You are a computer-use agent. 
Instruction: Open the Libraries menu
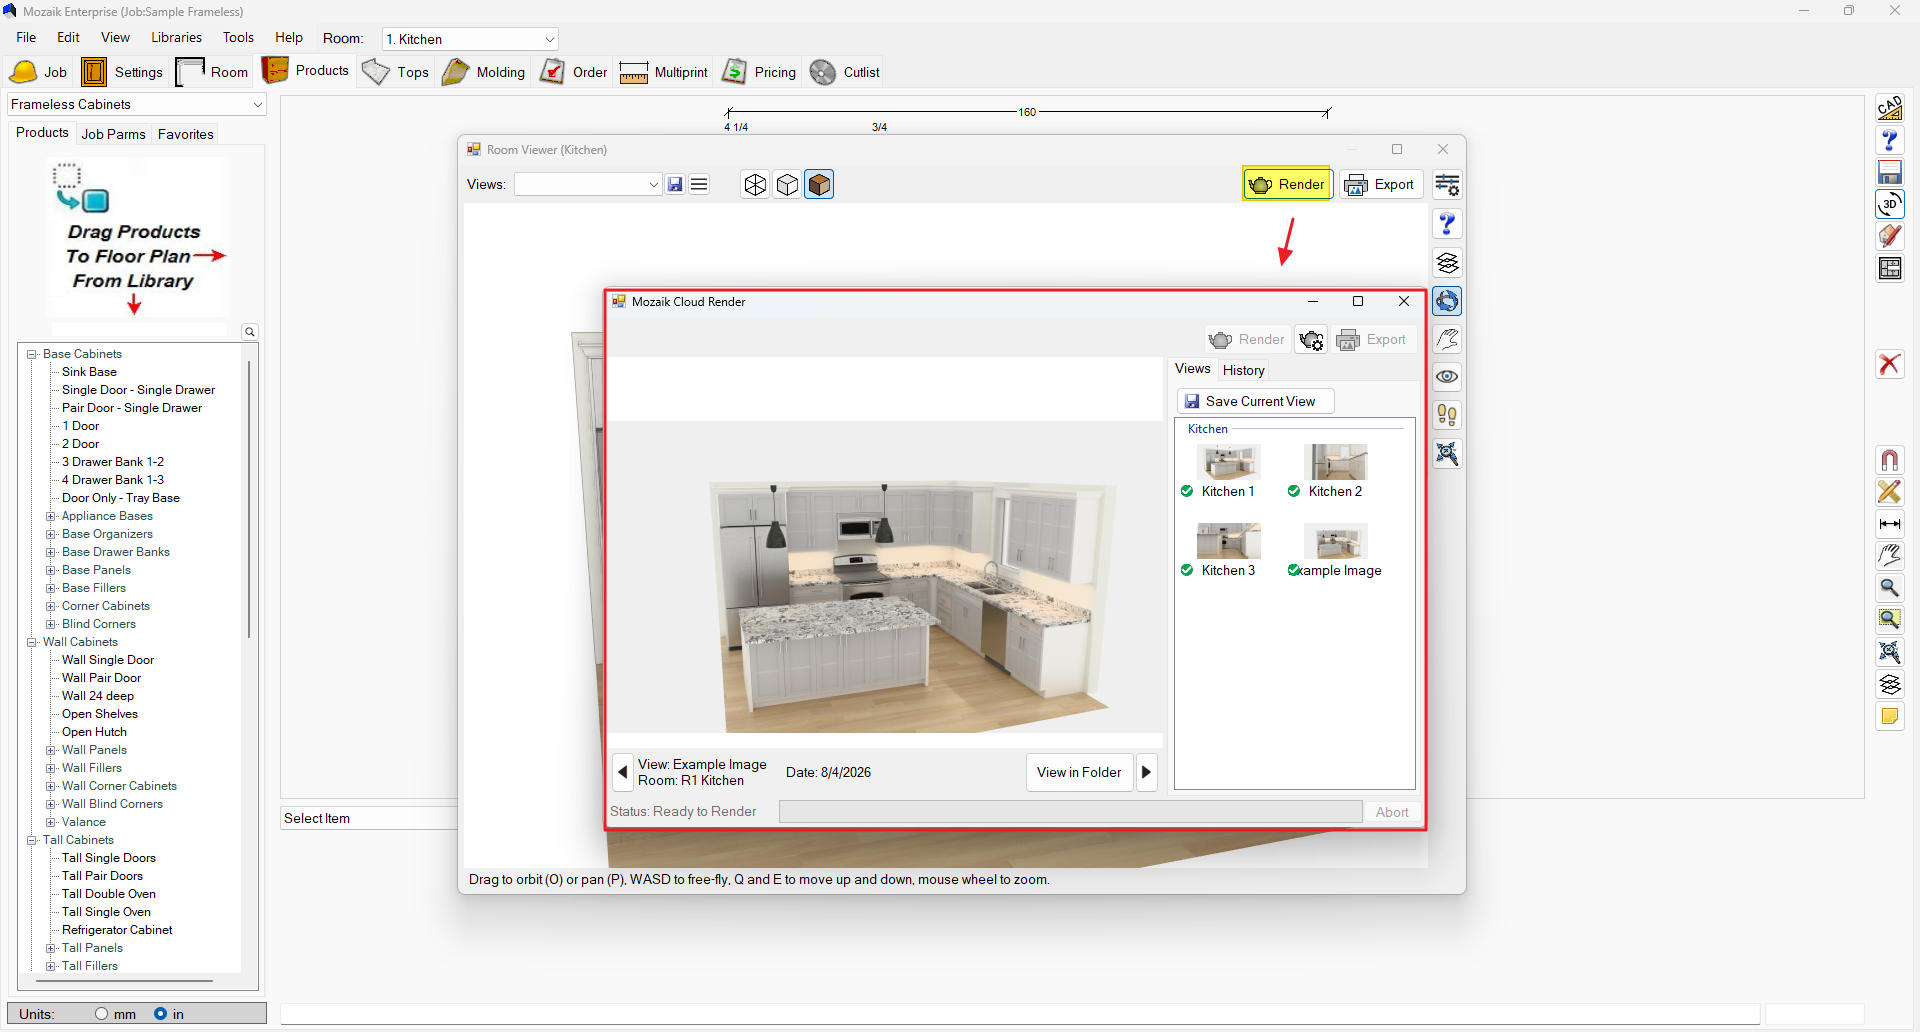point(176,37)
